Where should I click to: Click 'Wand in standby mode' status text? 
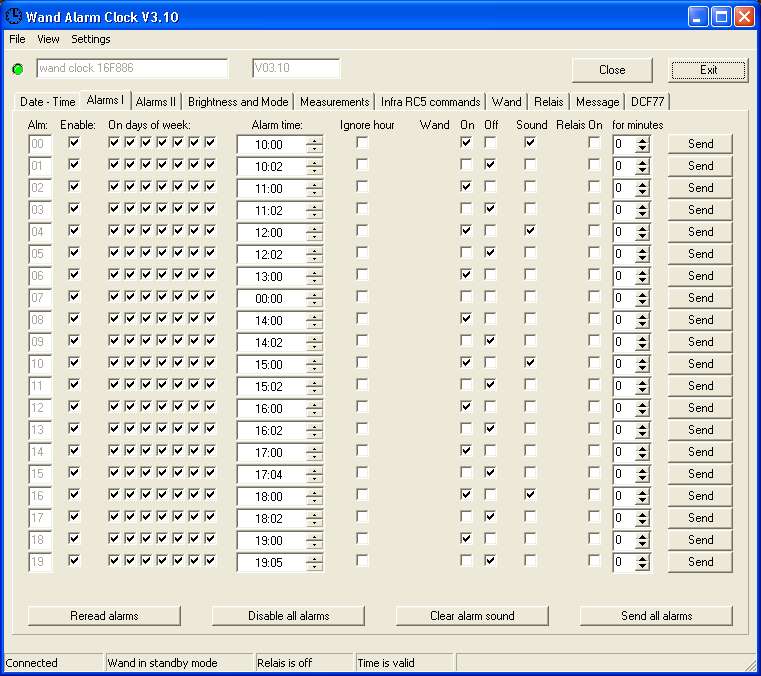click(x=163, y=663)
